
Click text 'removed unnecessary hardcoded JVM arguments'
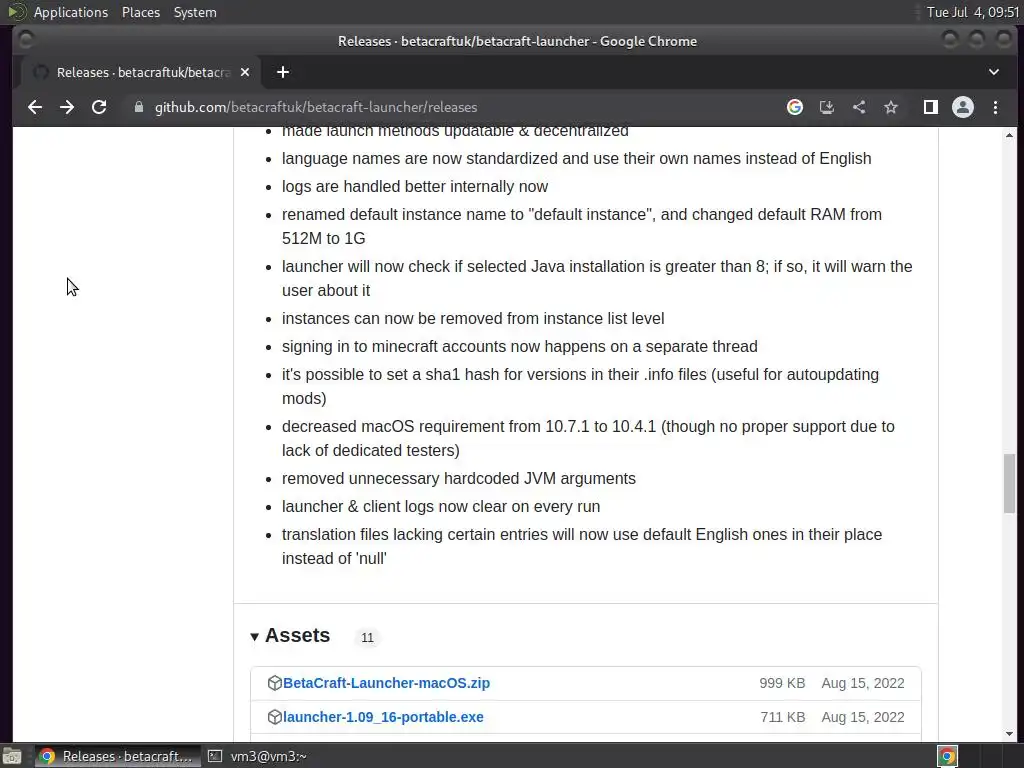coord(458,479)
